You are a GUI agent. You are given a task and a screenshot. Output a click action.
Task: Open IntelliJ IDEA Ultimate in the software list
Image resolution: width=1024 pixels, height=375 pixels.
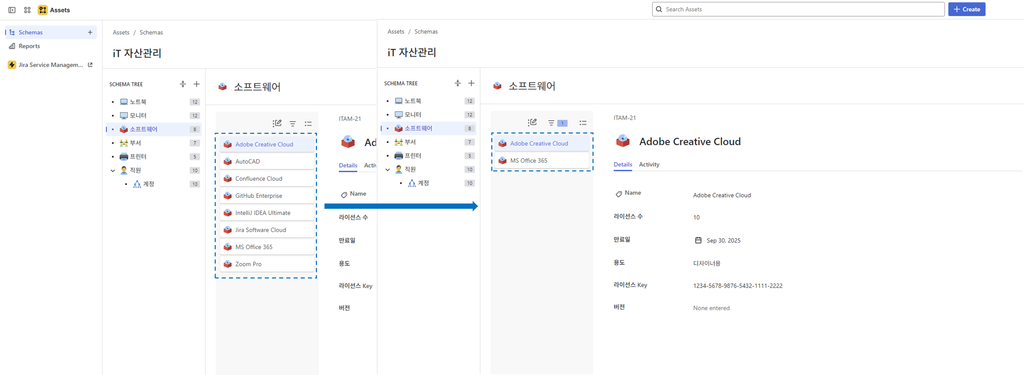[266, 213]
